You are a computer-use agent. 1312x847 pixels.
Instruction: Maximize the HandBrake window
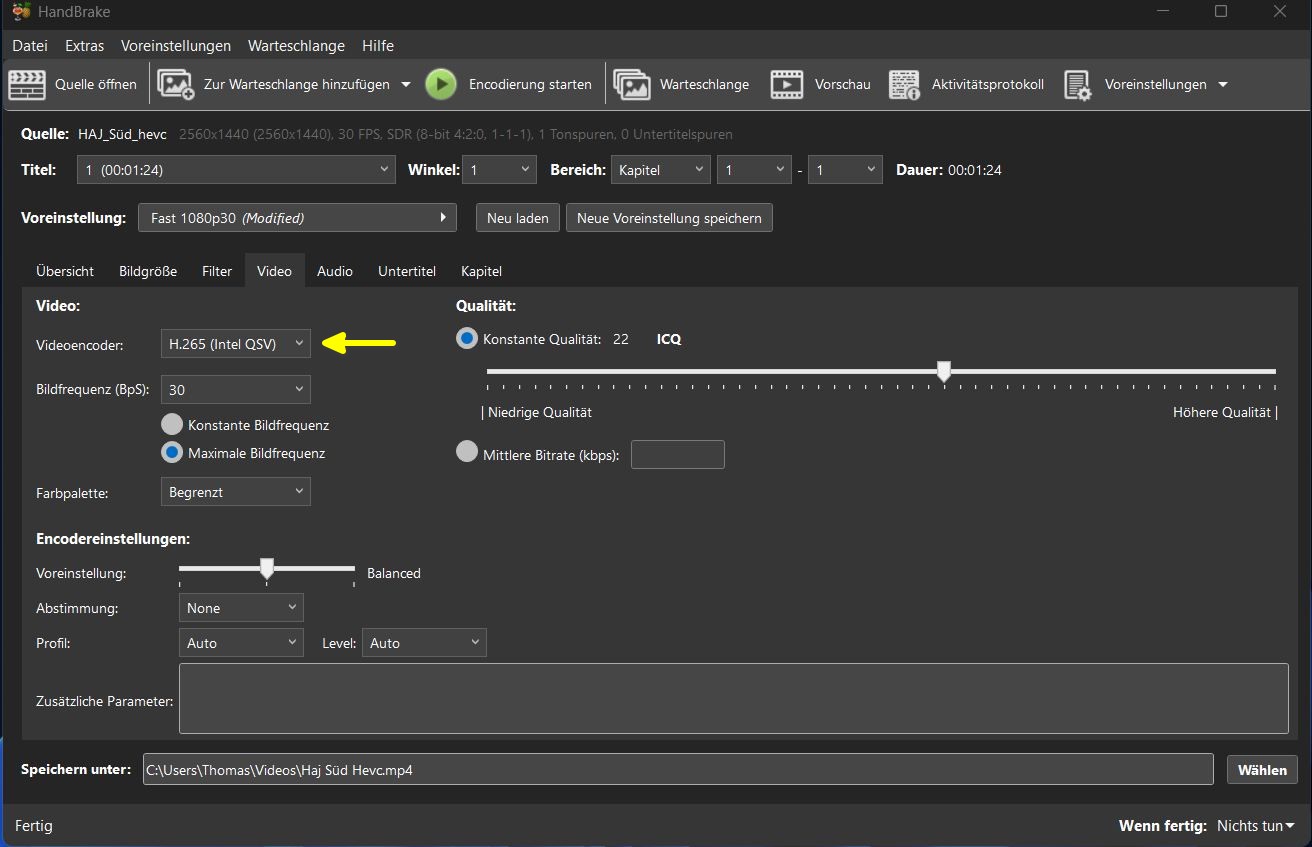[1221, 12]
